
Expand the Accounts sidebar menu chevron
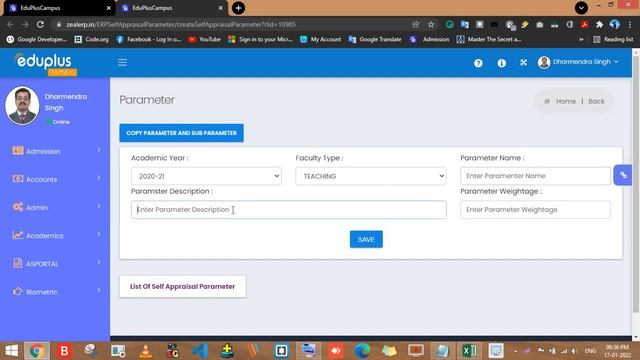pyautogui.click(x=99, y=178)
